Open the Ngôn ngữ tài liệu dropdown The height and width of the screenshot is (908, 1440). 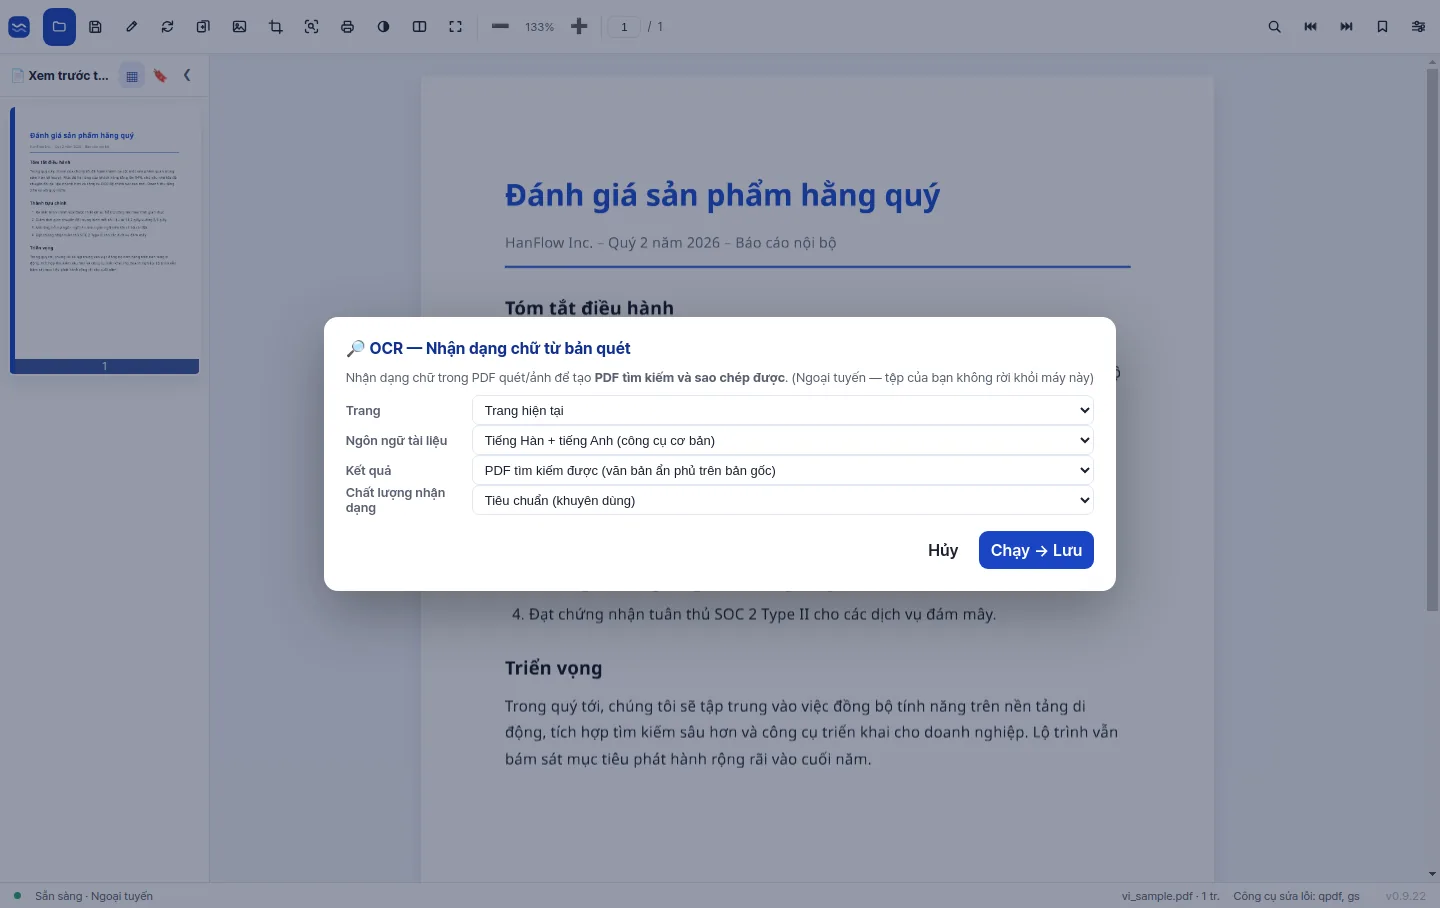(782, 440)
